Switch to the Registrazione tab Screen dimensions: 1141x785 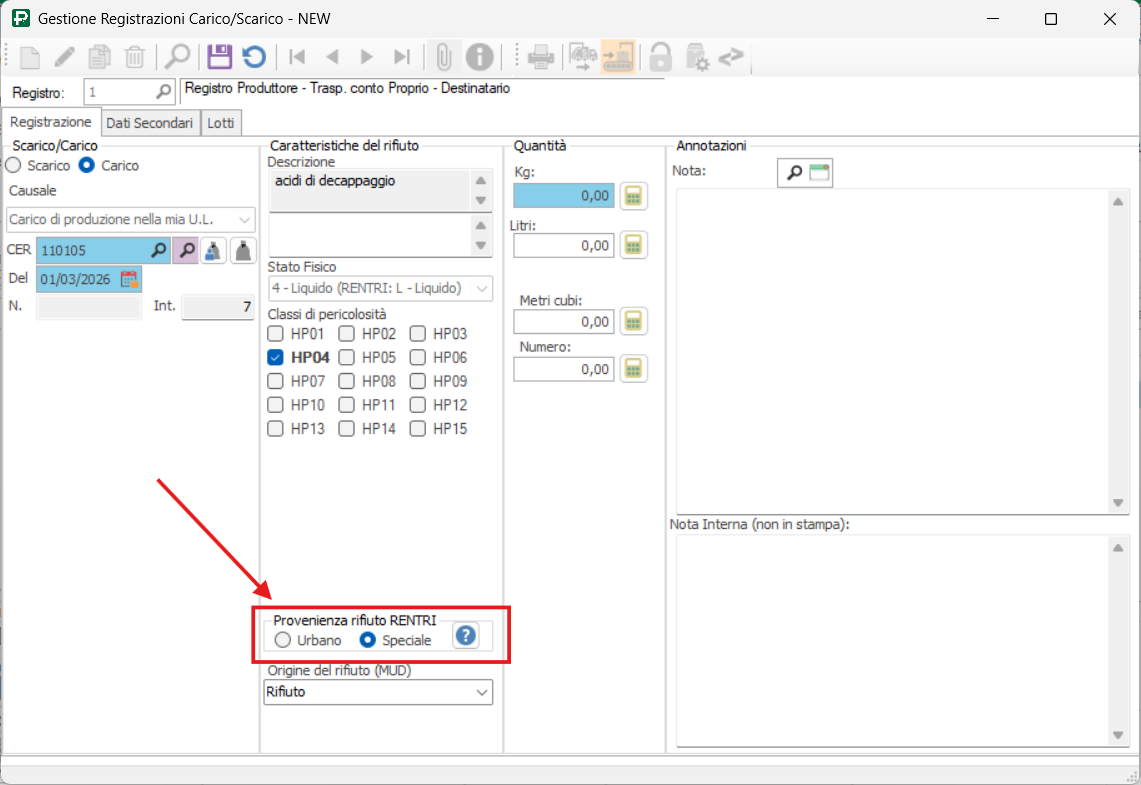coord(51,121)
